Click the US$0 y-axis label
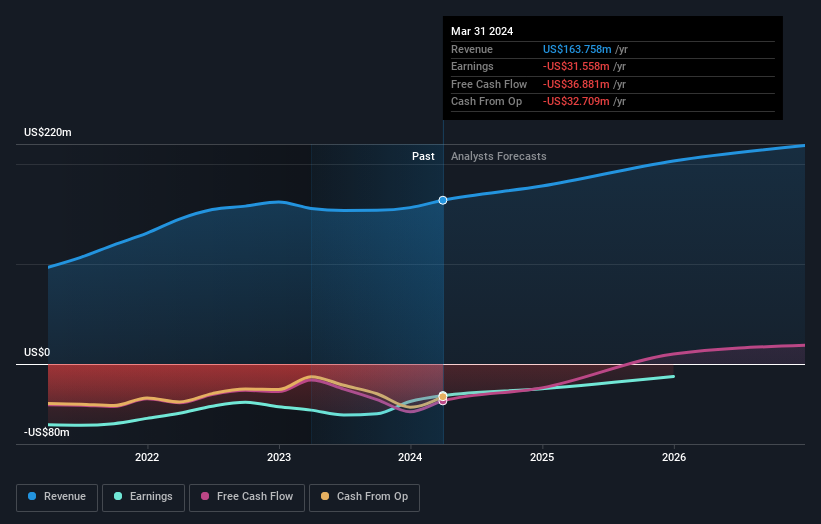The width and height of the screenshot is (821, 524). [37, 352]
